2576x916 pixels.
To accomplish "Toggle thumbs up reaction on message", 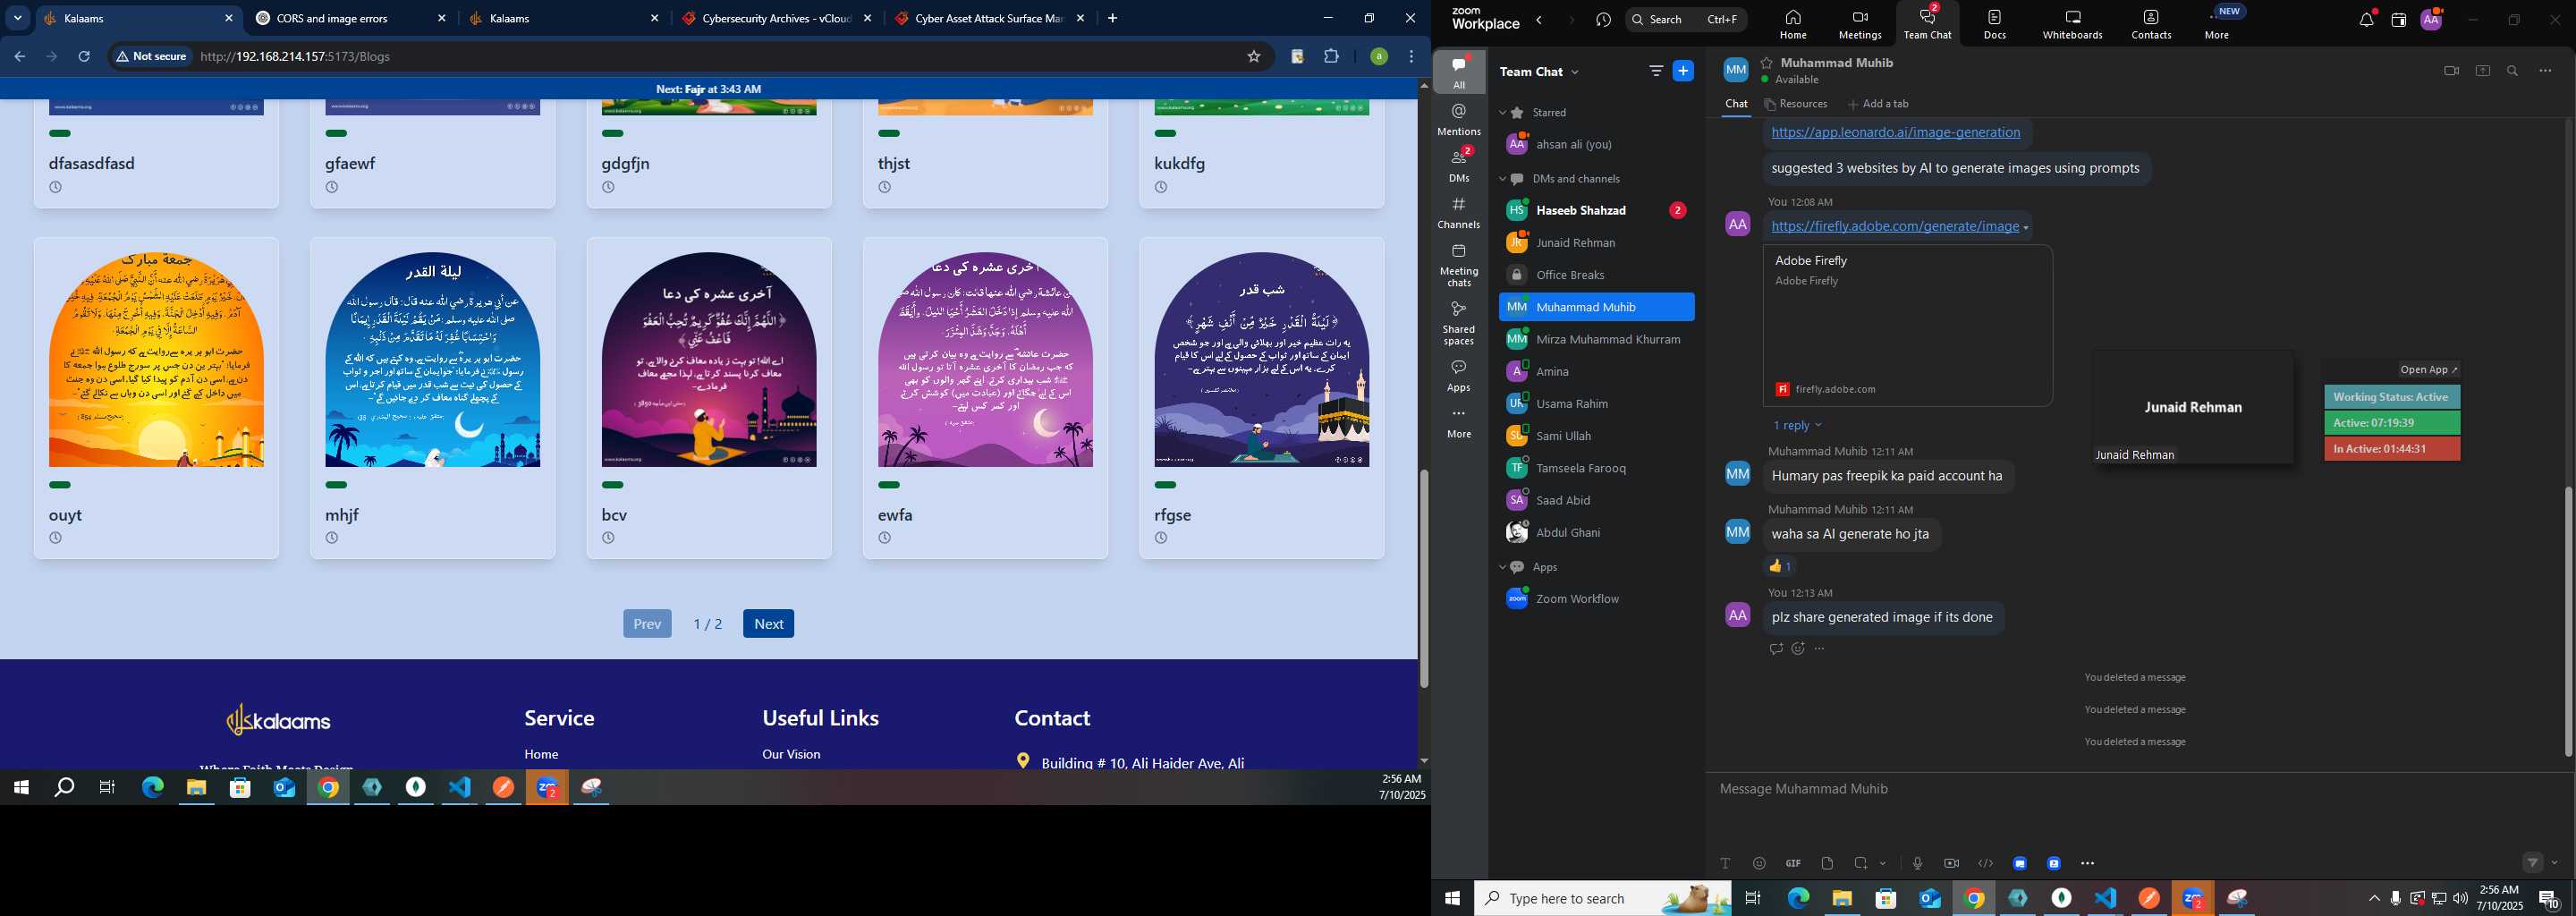I will pos(1780,566).
